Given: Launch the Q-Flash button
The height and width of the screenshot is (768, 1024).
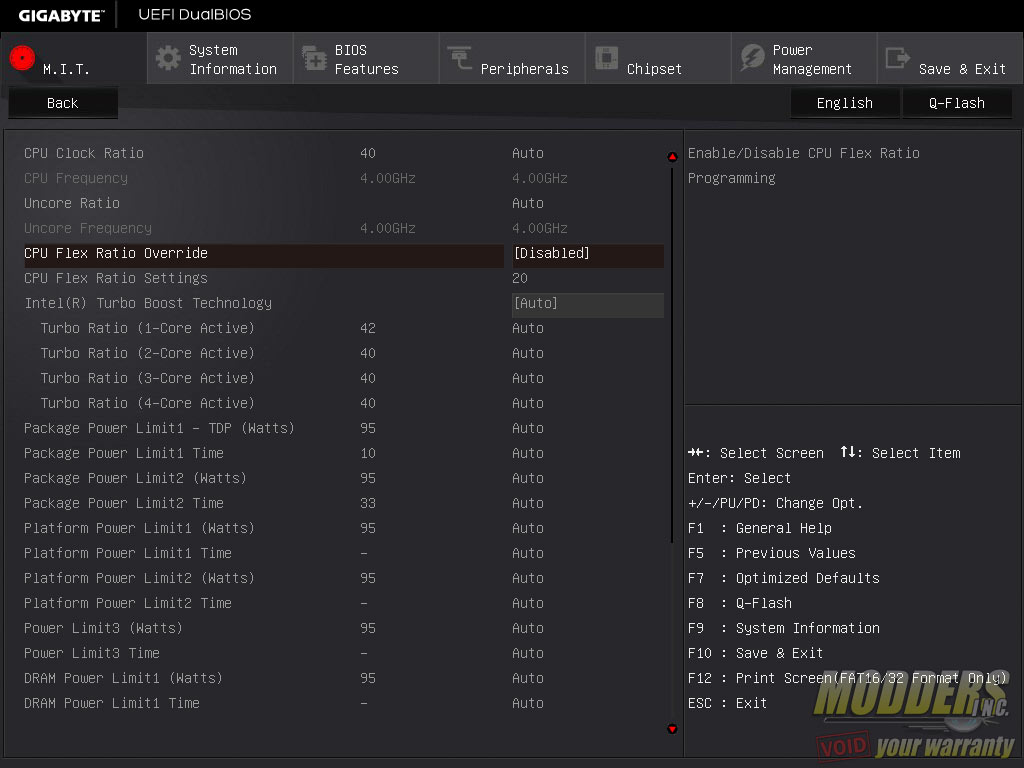Looking at the screenshot, I should pyautogui.click(x=957, y=103).
